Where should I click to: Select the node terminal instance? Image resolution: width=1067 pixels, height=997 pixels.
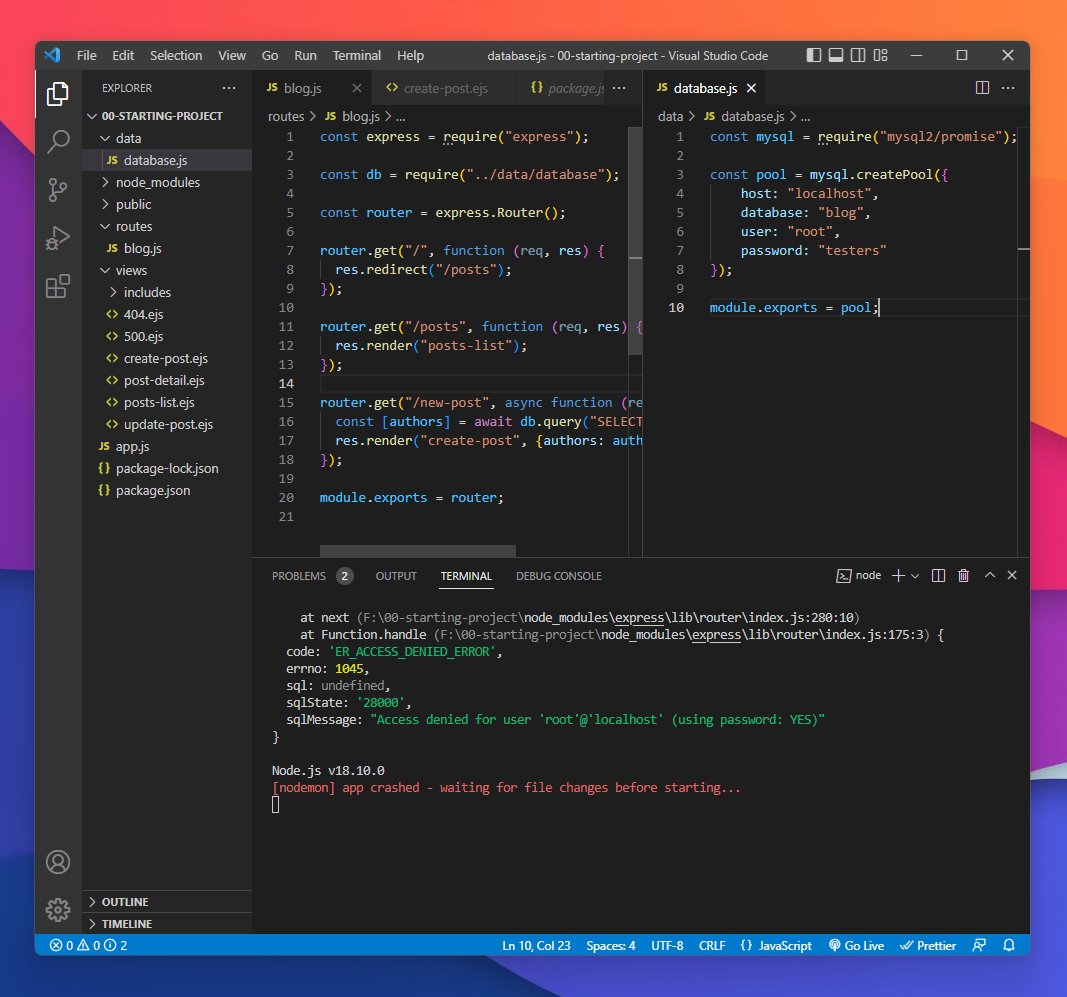pos(858,576)
